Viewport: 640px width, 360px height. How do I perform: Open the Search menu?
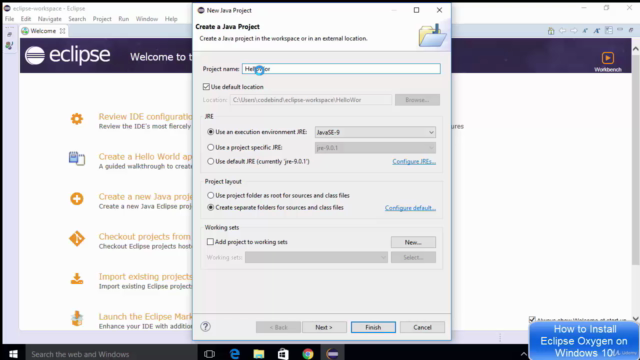[x=77, y=19]
